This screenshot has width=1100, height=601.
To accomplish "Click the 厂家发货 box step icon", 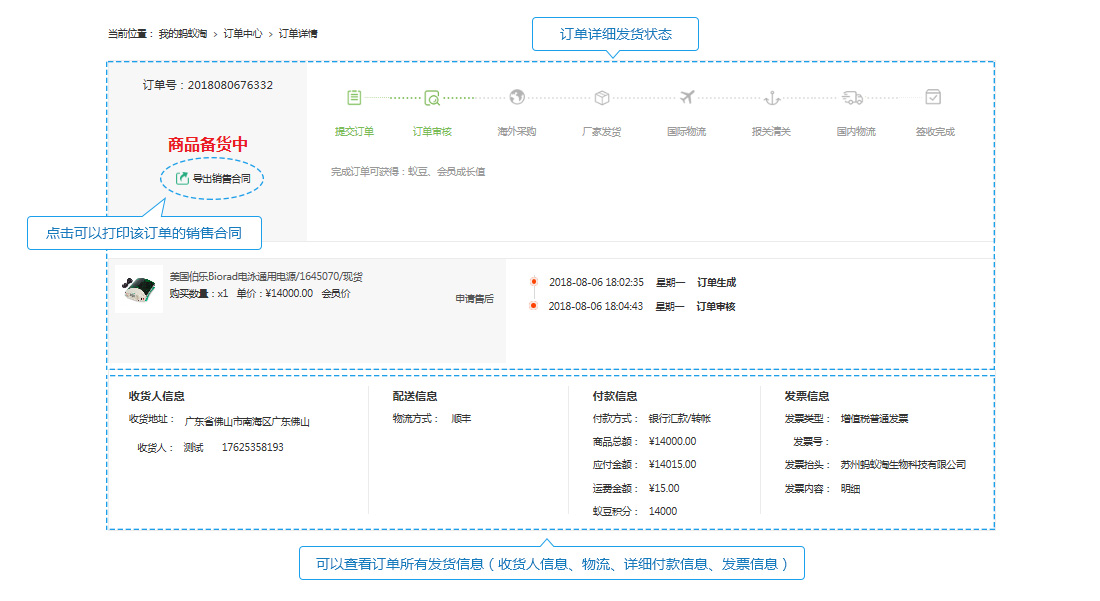I will pos(602,97).
